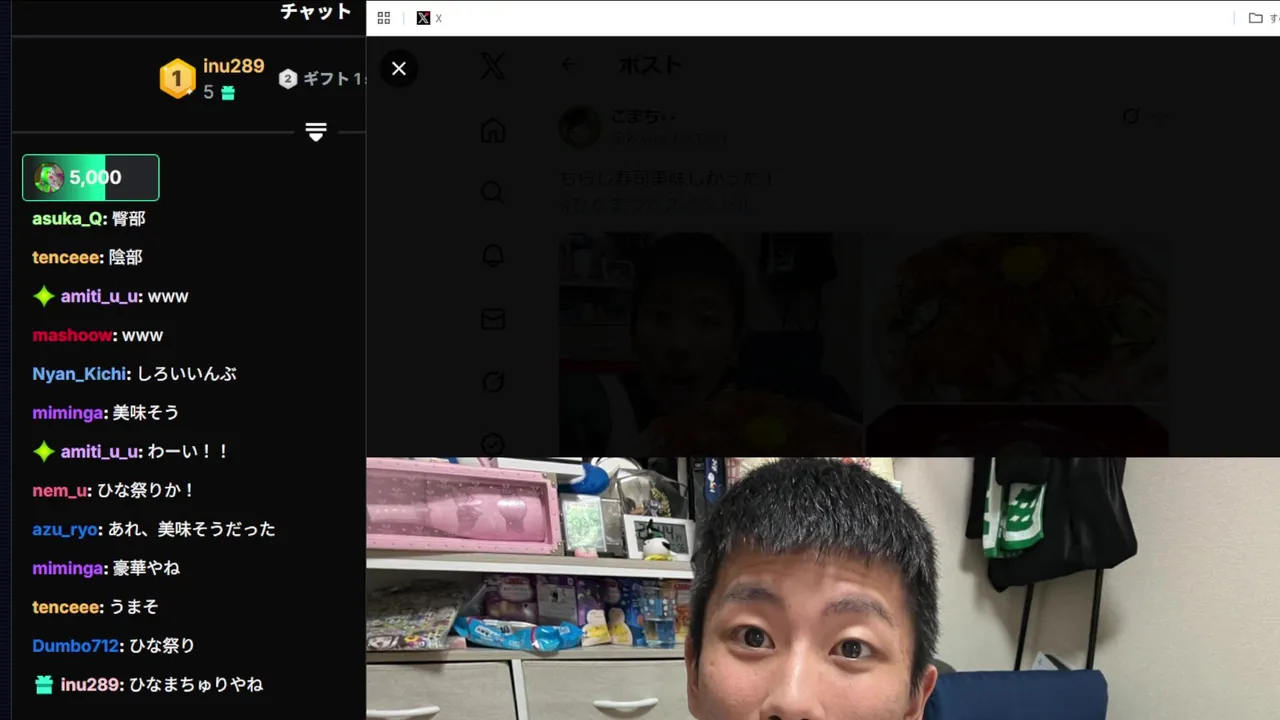The height and width of the screenshot is (720, 1280).
Task: Click gift badge before inu289's chat message
Action: pyautogui.click(x=43, y=685)
